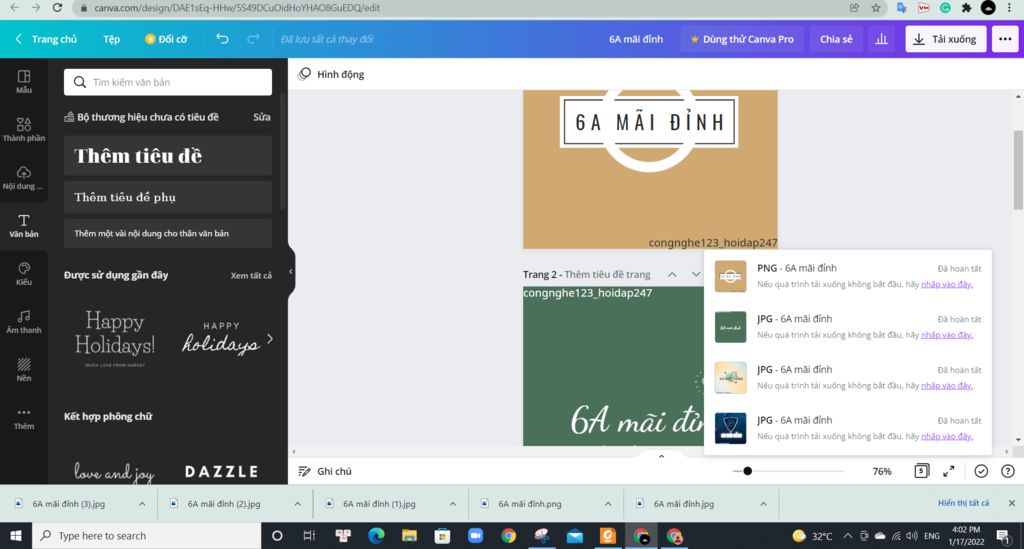Expand the page thumbnails bar chevron

(661, 456)
